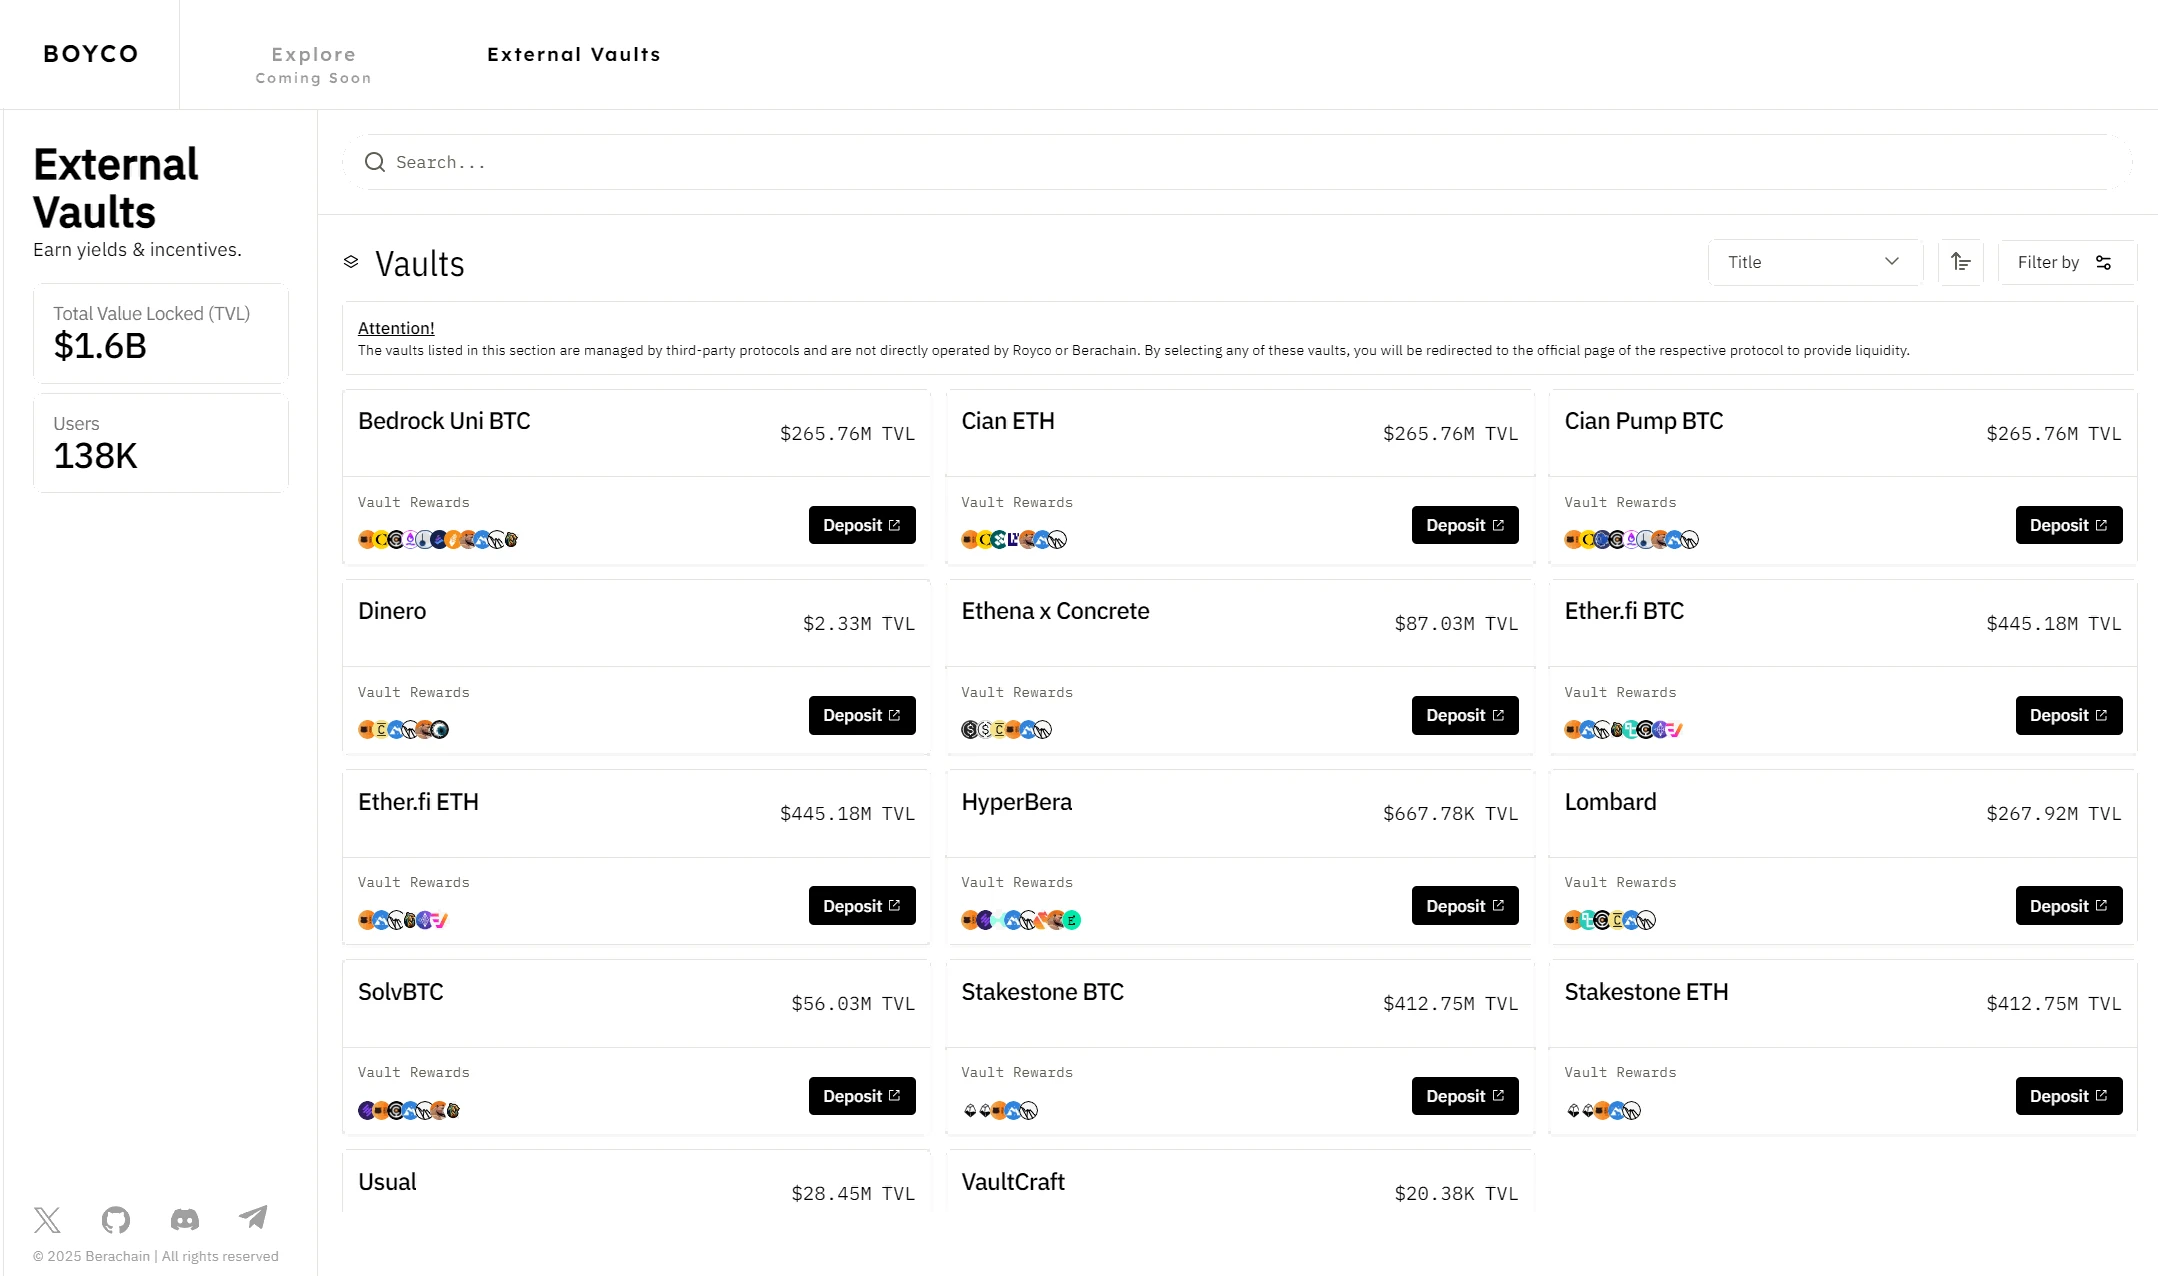Screen dimensions: 2158x1276
Task: Select the Ethena x Concrete vault title
Action: pos(1055,611)
